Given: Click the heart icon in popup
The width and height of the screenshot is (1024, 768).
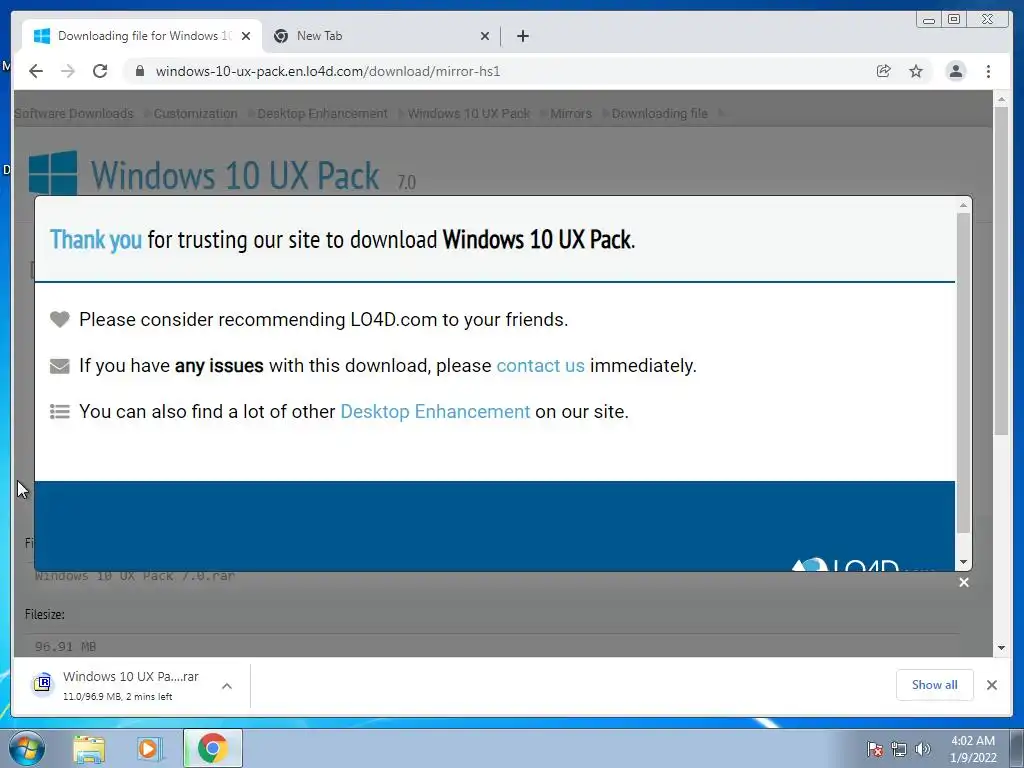Looking at the screenshot, I should coord(59,319).
